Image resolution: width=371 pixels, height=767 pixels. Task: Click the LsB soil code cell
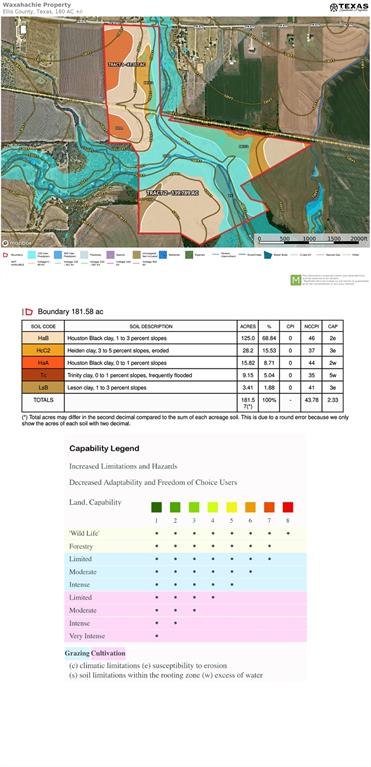pos(43,388)
